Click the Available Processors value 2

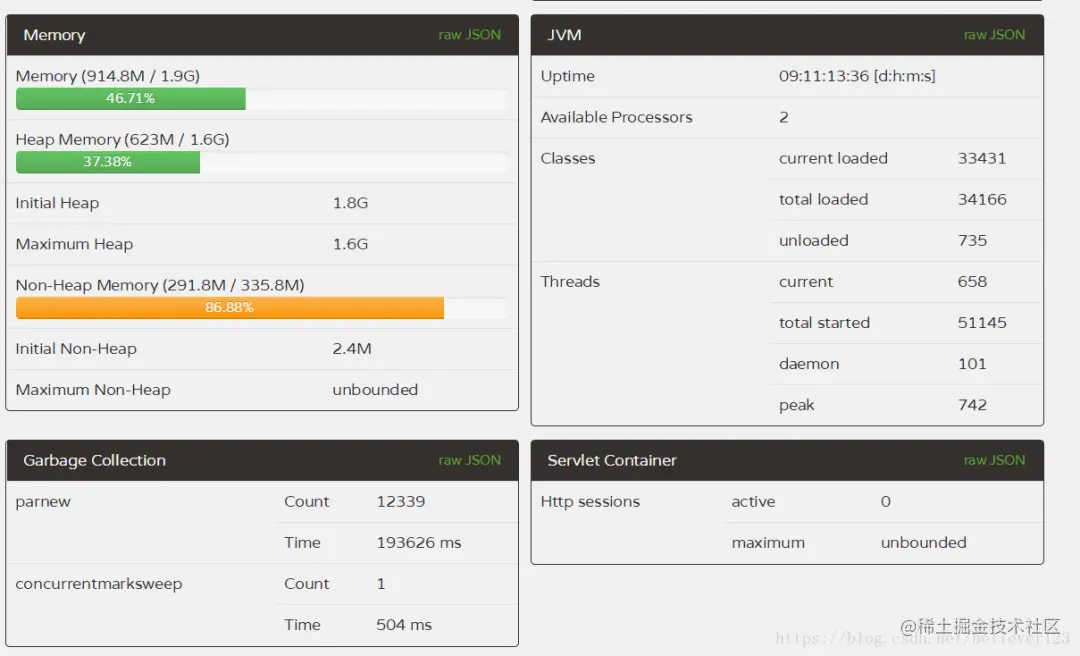784,118
